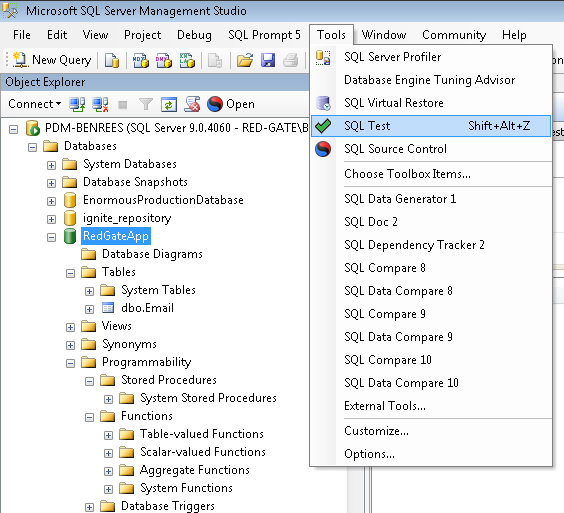Choose SQL Test from Tools menu

tap(431, 126)
